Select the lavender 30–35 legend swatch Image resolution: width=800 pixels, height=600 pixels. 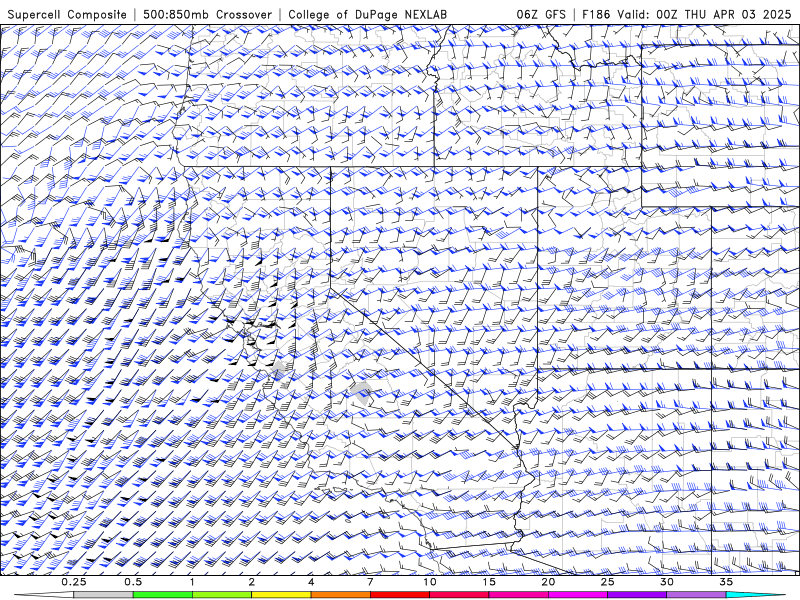click(696, 595)
